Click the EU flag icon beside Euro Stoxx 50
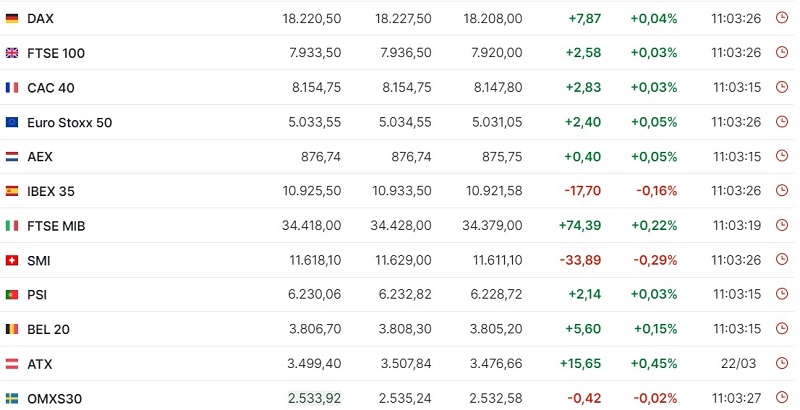 (x=12, y=122)
